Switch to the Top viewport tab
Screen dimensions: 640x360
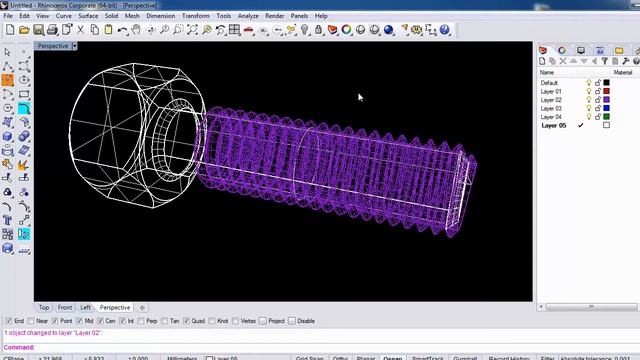coord(44,308)
